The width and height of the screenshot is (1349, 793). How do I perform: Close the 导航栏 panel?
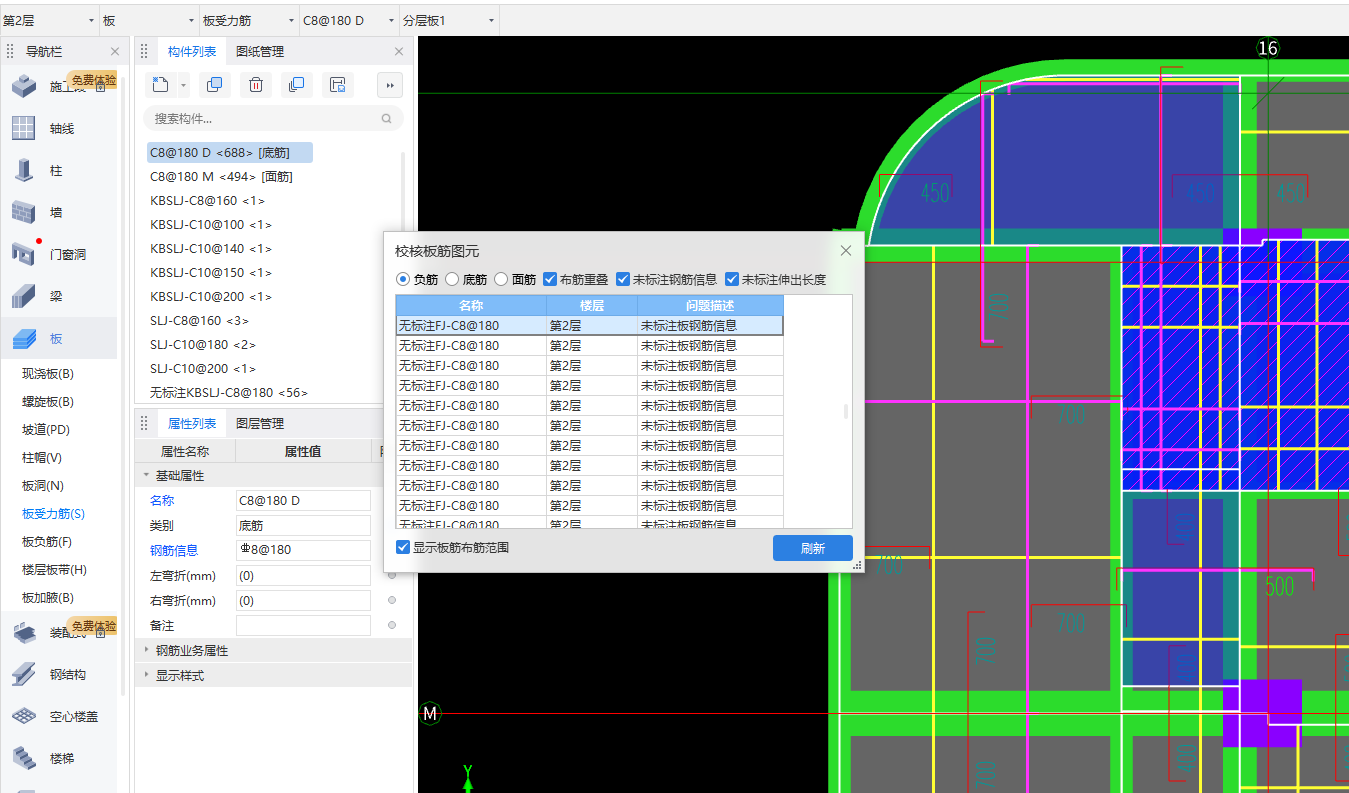(115, 51)
